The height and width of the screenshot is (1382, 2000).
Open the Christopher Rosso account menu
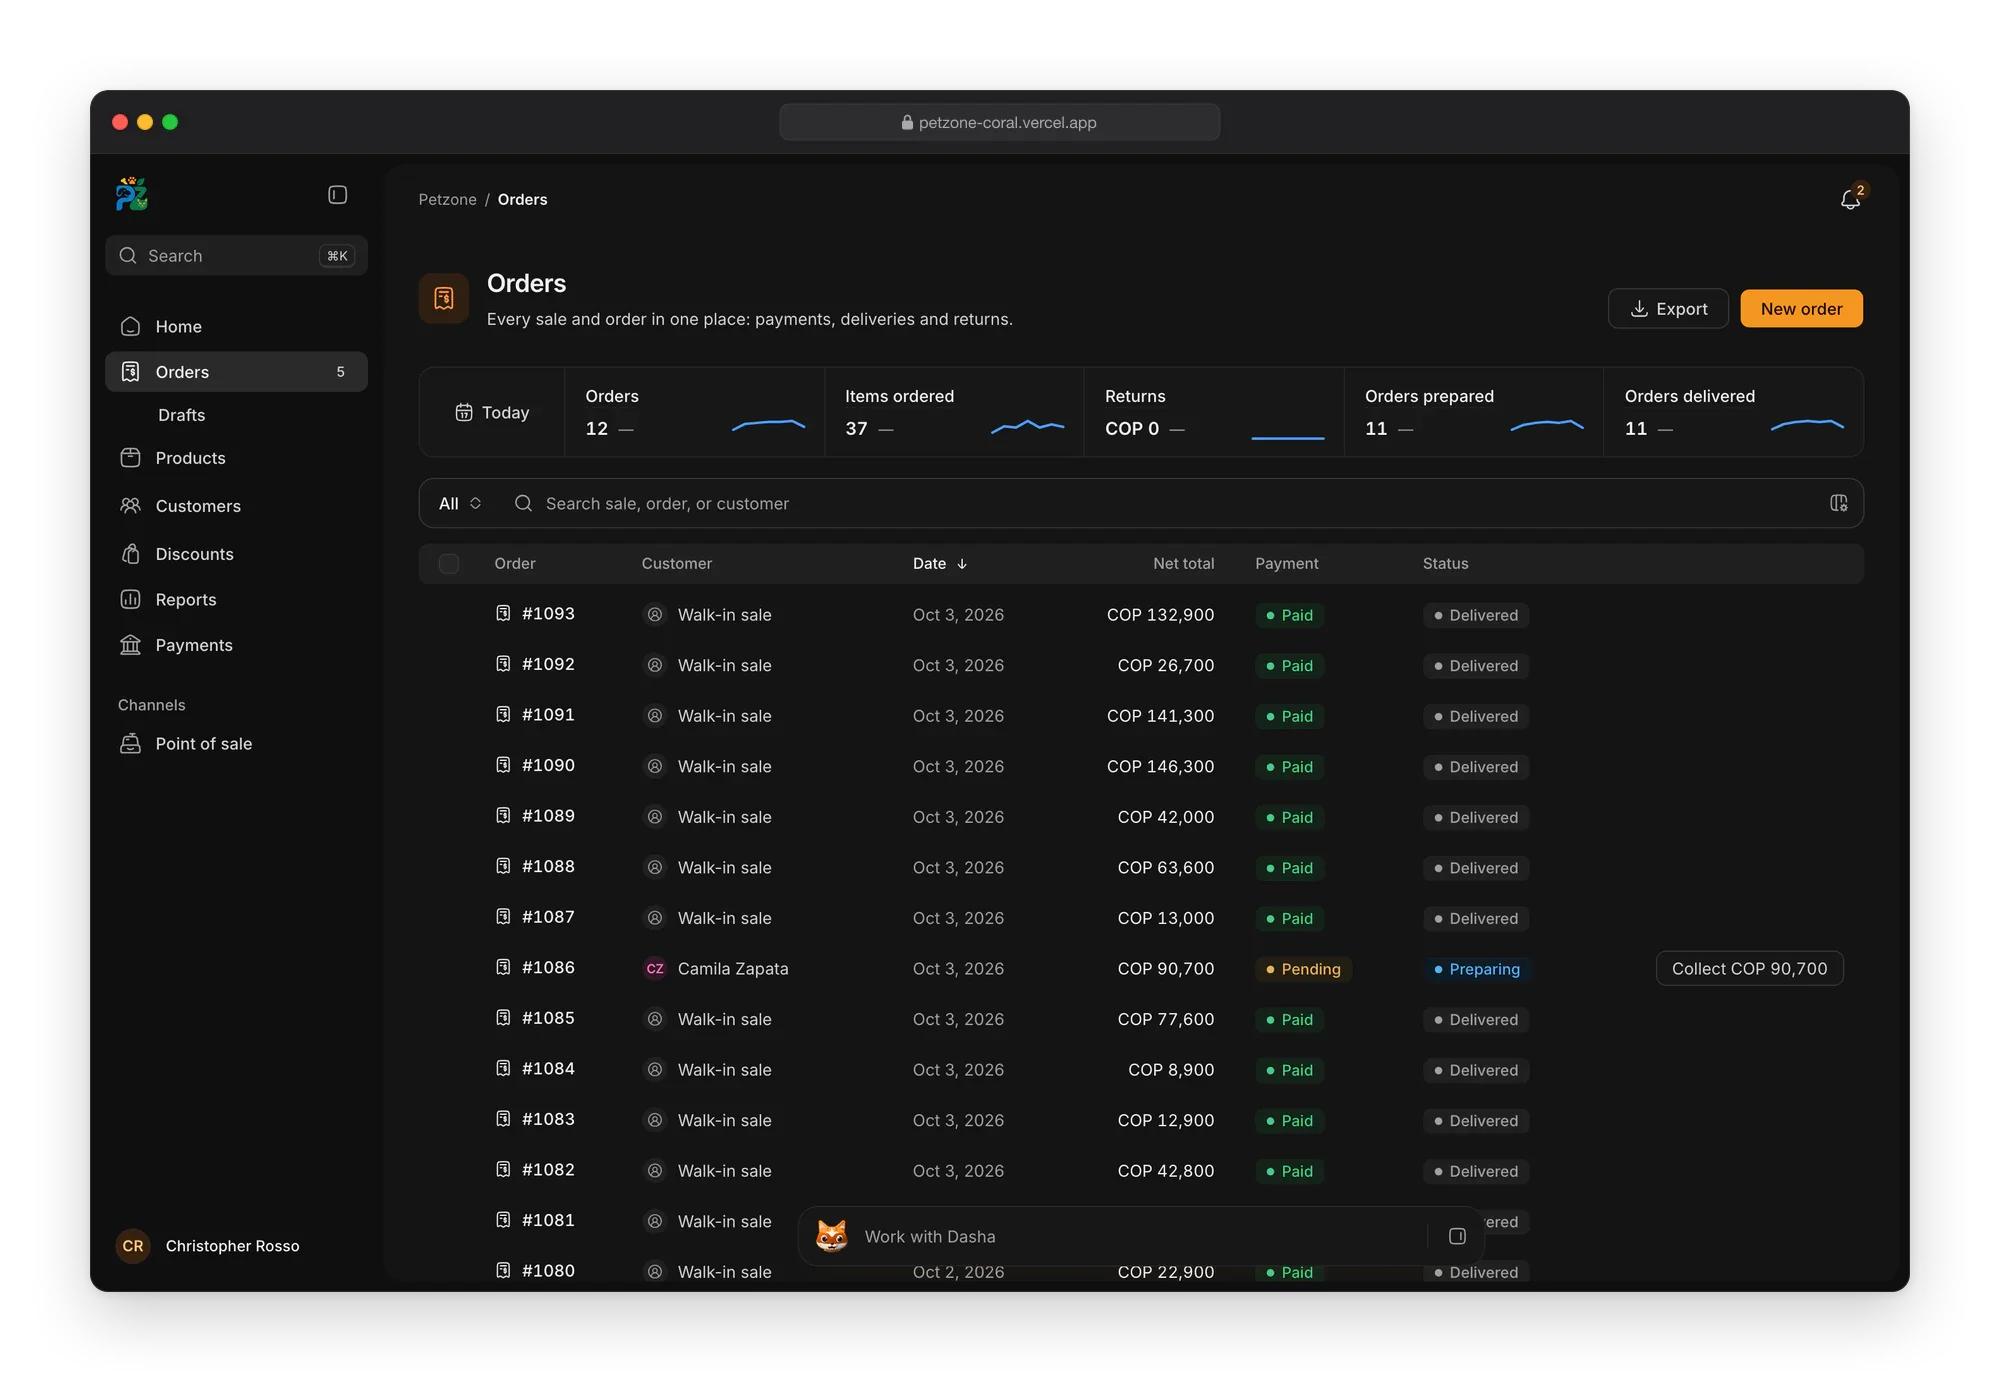point(210,1246)
